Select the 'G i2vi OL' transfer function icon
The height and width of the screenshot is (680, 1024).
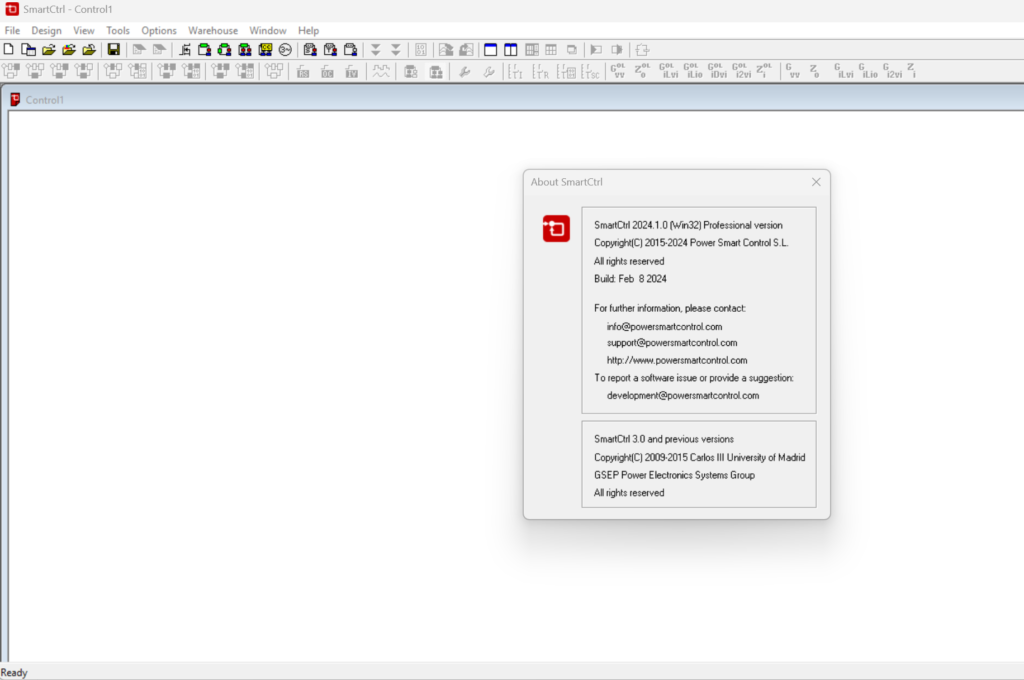(742, 71)
